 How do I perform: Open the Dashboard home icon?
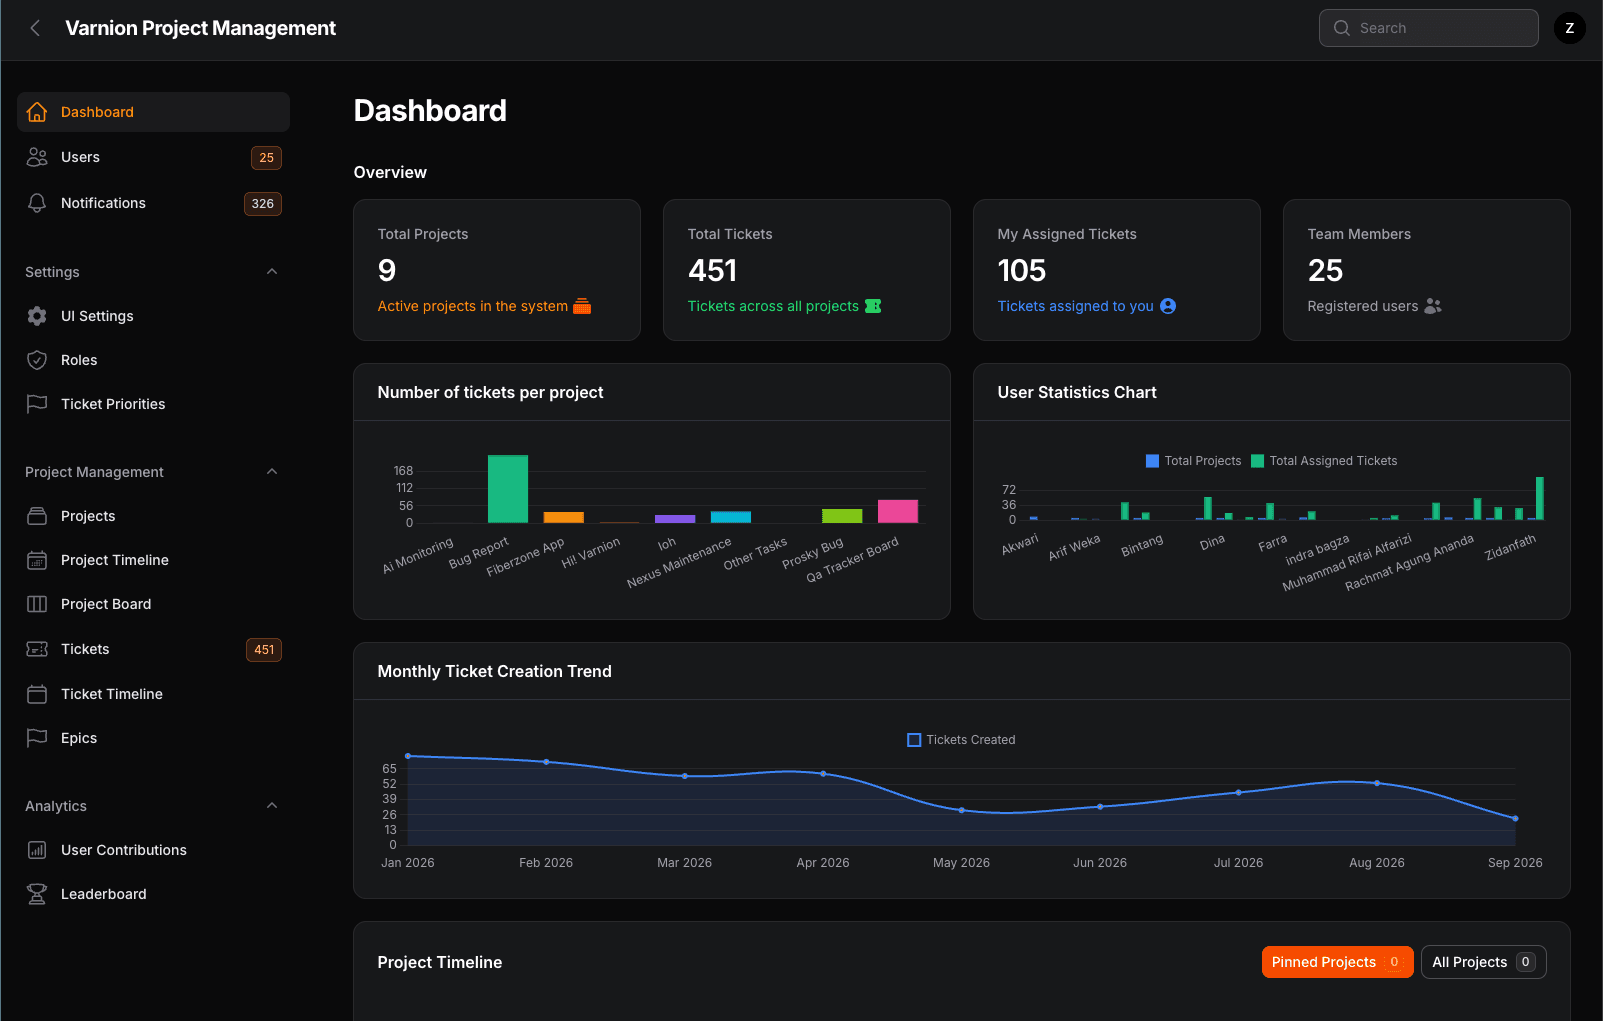click(x=37, y=112)
